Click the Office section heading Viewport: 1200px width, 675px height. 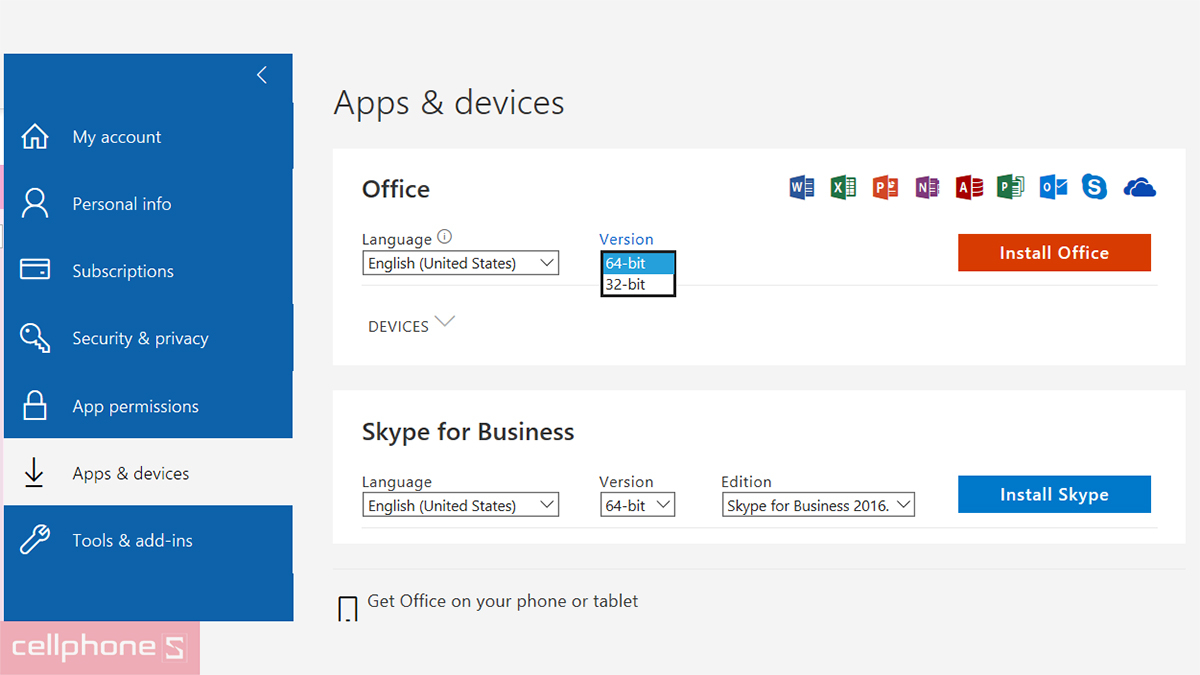pos(396,189)
